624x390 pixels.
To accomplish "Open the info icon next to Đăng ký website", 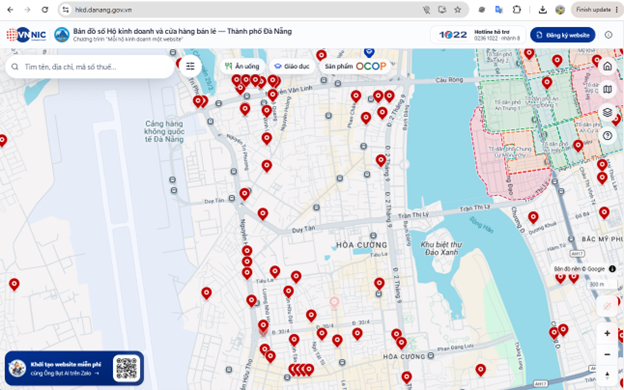I will coord(608,35).
